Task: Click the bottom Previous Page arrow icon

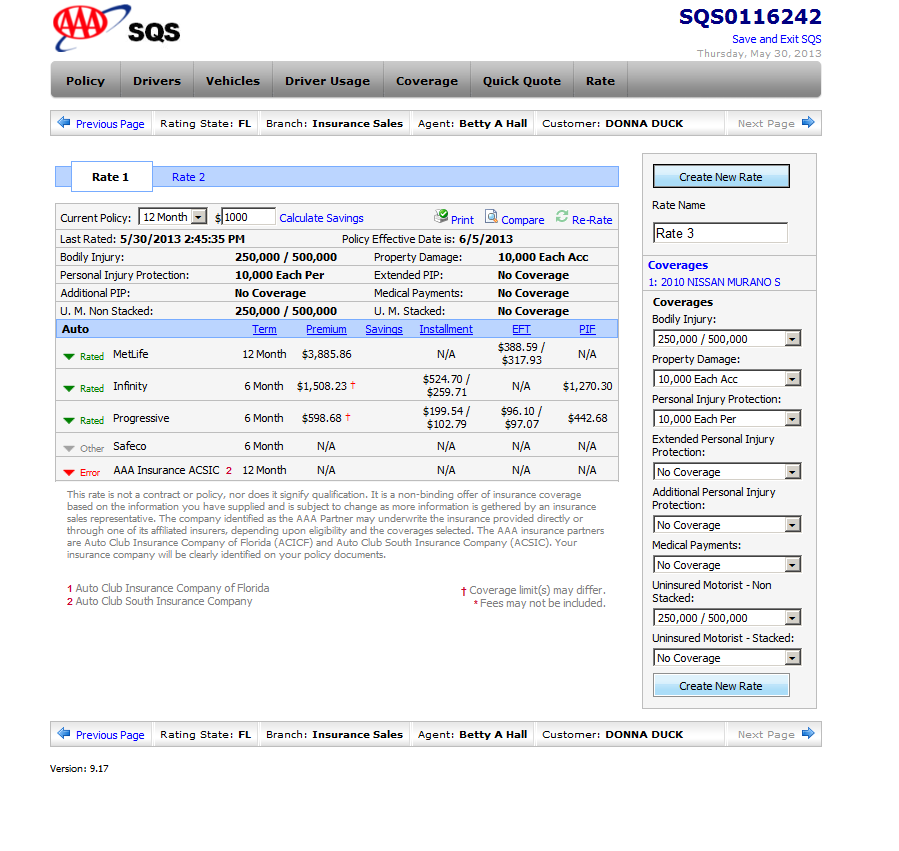Action: [64, 733]
